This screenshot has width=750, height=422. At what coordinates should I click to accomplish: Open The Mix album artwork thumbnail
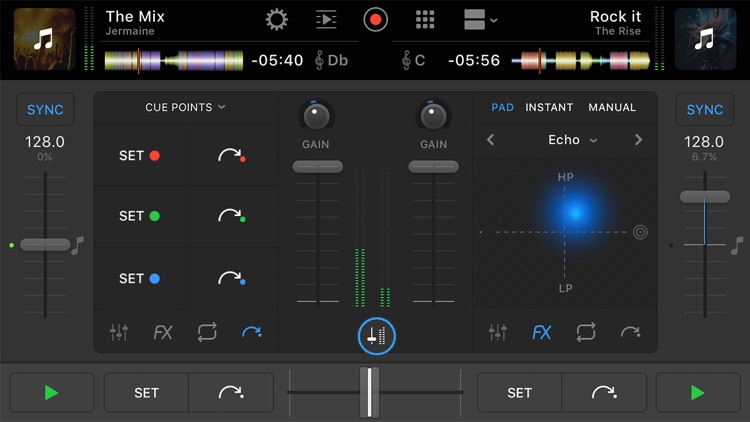click(44, 39)
